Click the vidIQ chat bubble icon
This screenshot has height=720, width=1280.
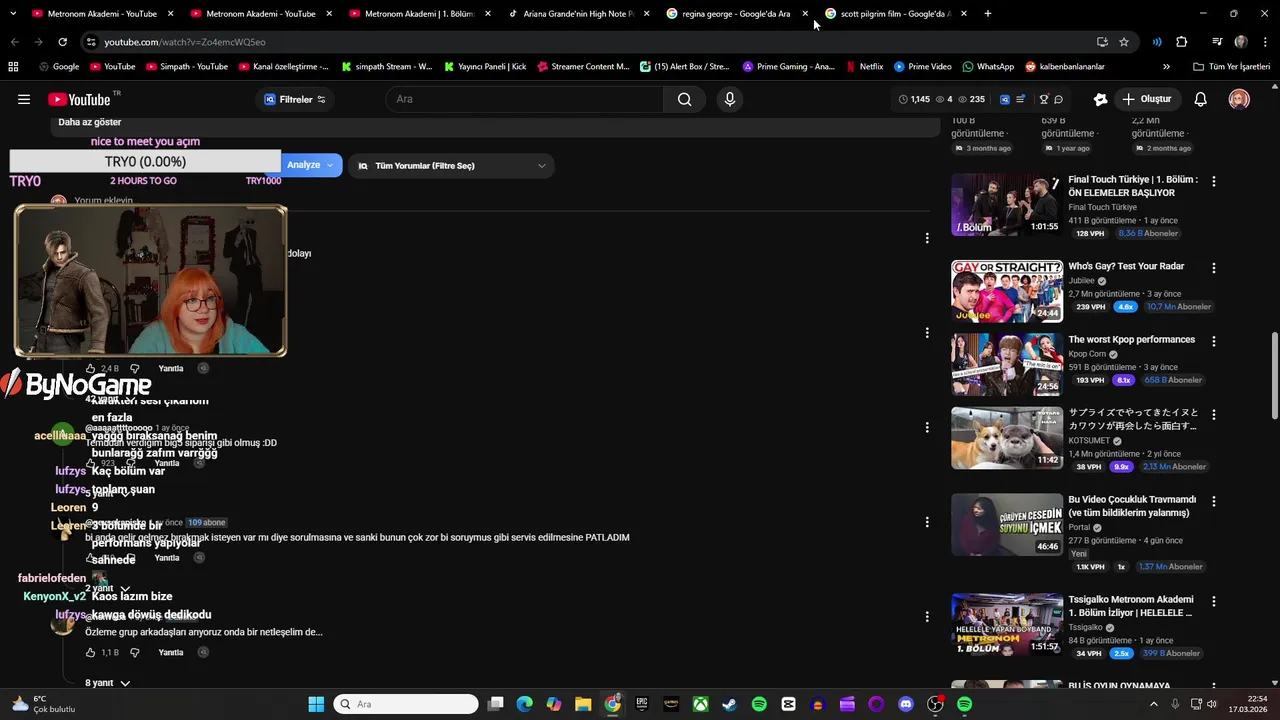1058,99
